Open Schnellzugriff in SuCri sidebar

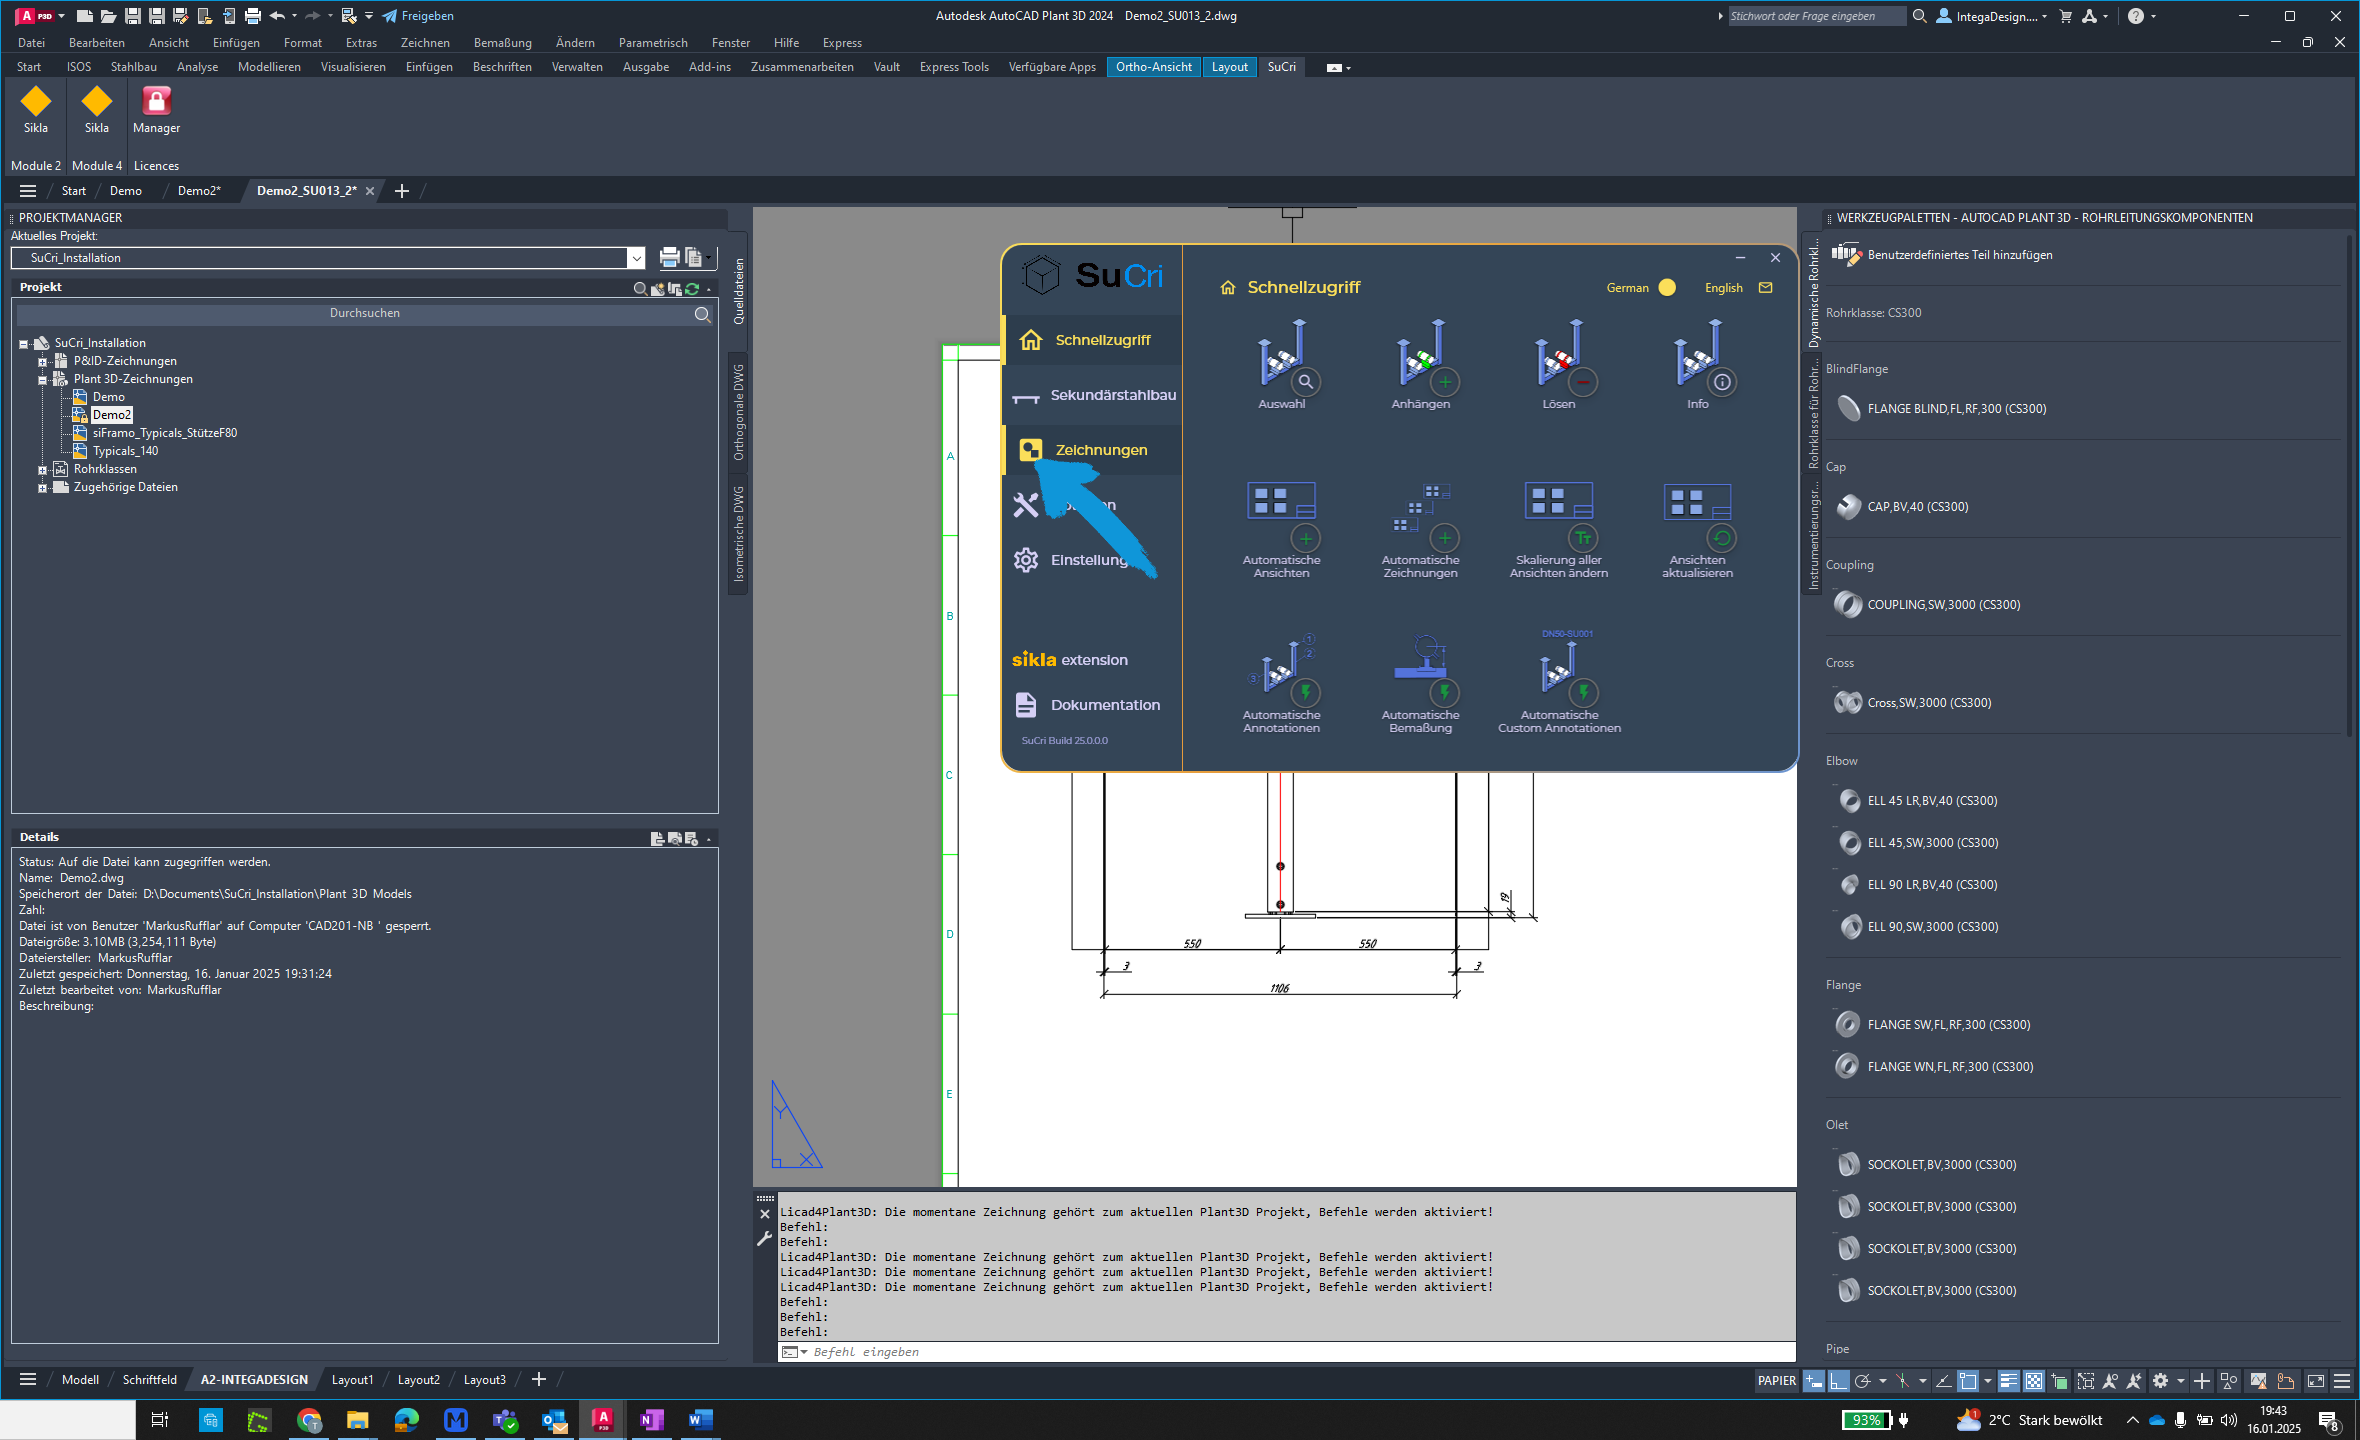point(1092,340)
